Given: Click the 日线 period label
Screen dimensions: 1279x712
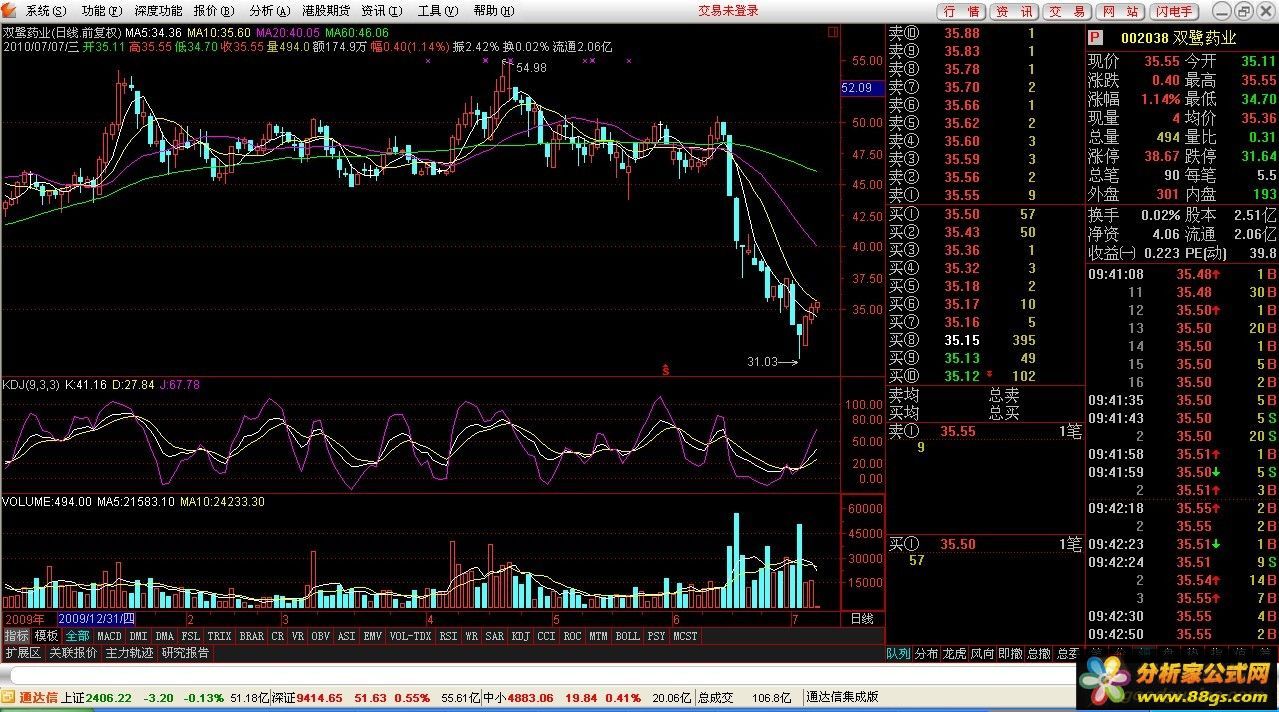Looking at the screenshot, I should (x=861, y=619).
